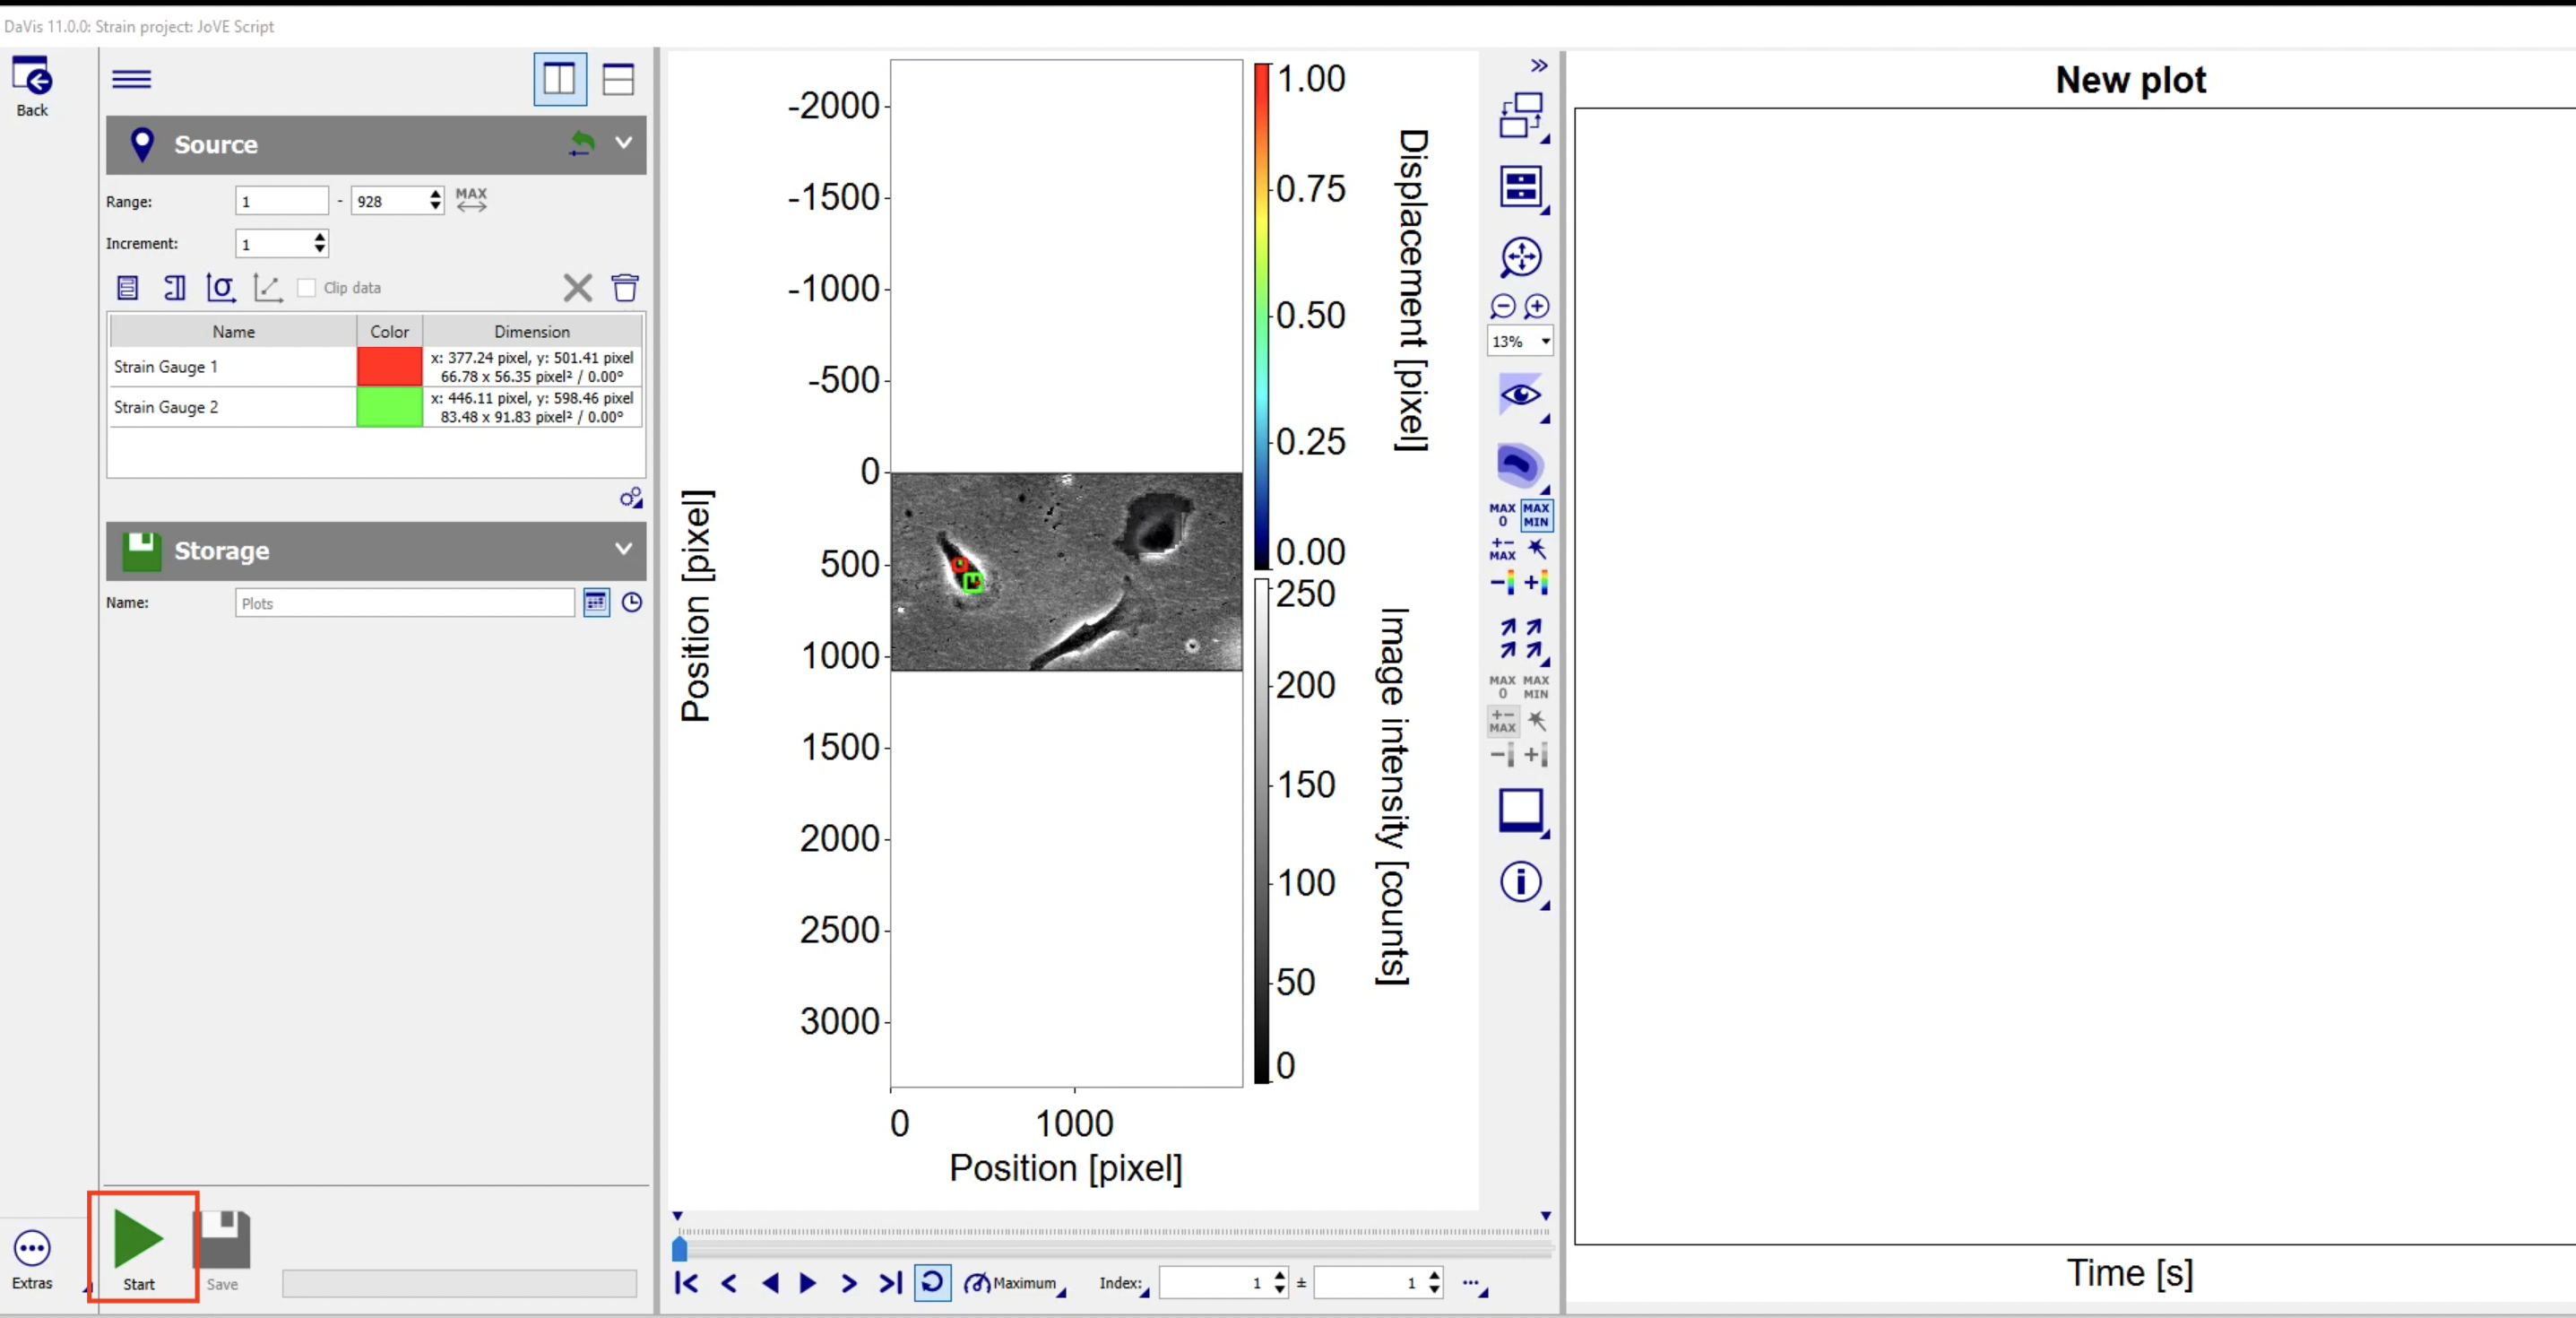Collapse the Source panel chevron

623,143
